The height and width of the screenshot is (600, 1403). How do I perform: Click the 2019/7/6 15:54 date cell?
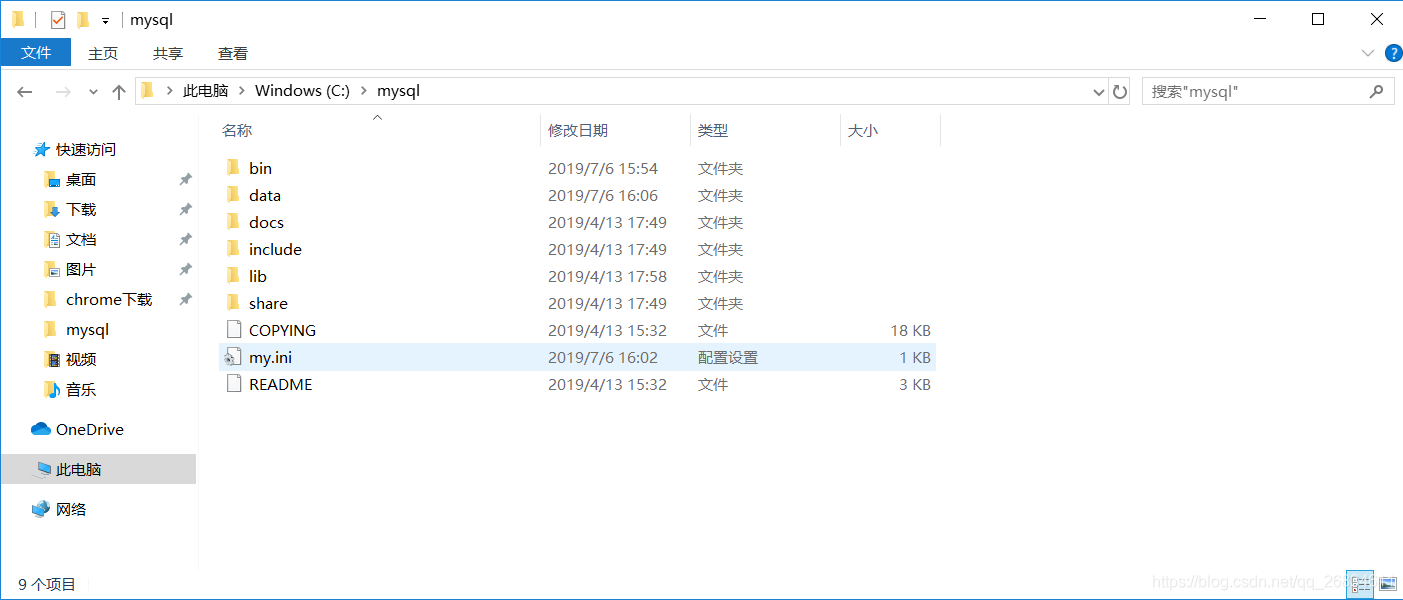point(603,168)
